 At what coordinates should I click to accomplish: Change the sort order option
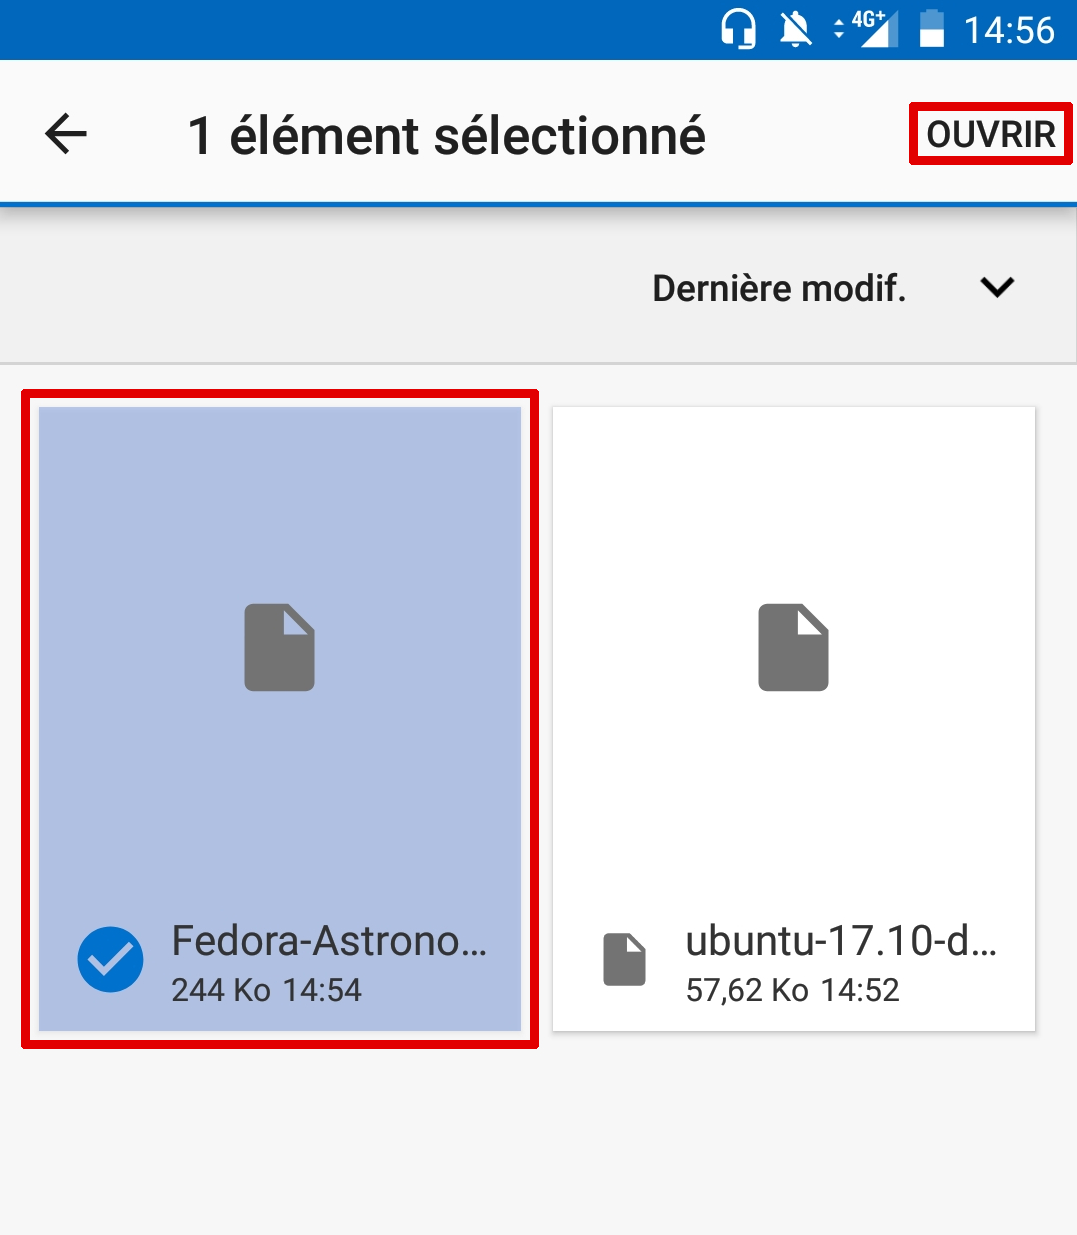point(830,288)
